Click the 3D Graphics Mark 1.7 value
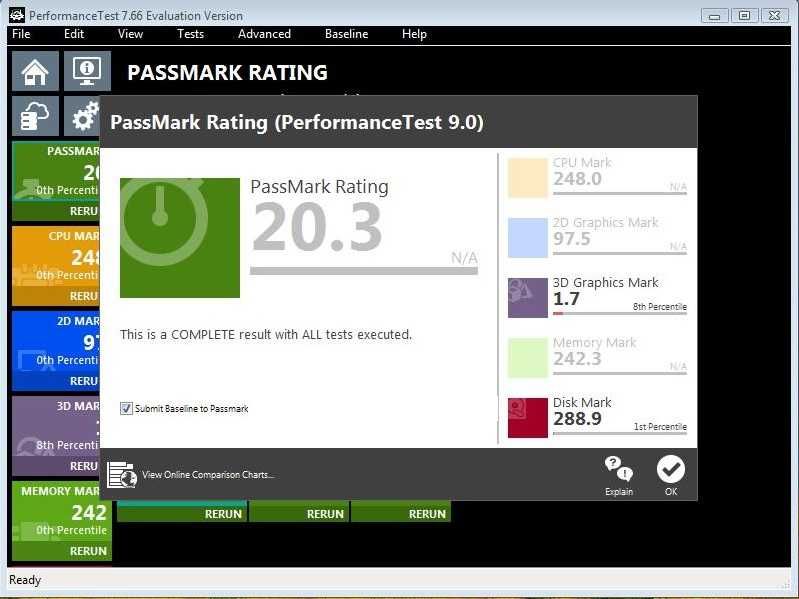This screenshot has width=799, height=599. 566,299
